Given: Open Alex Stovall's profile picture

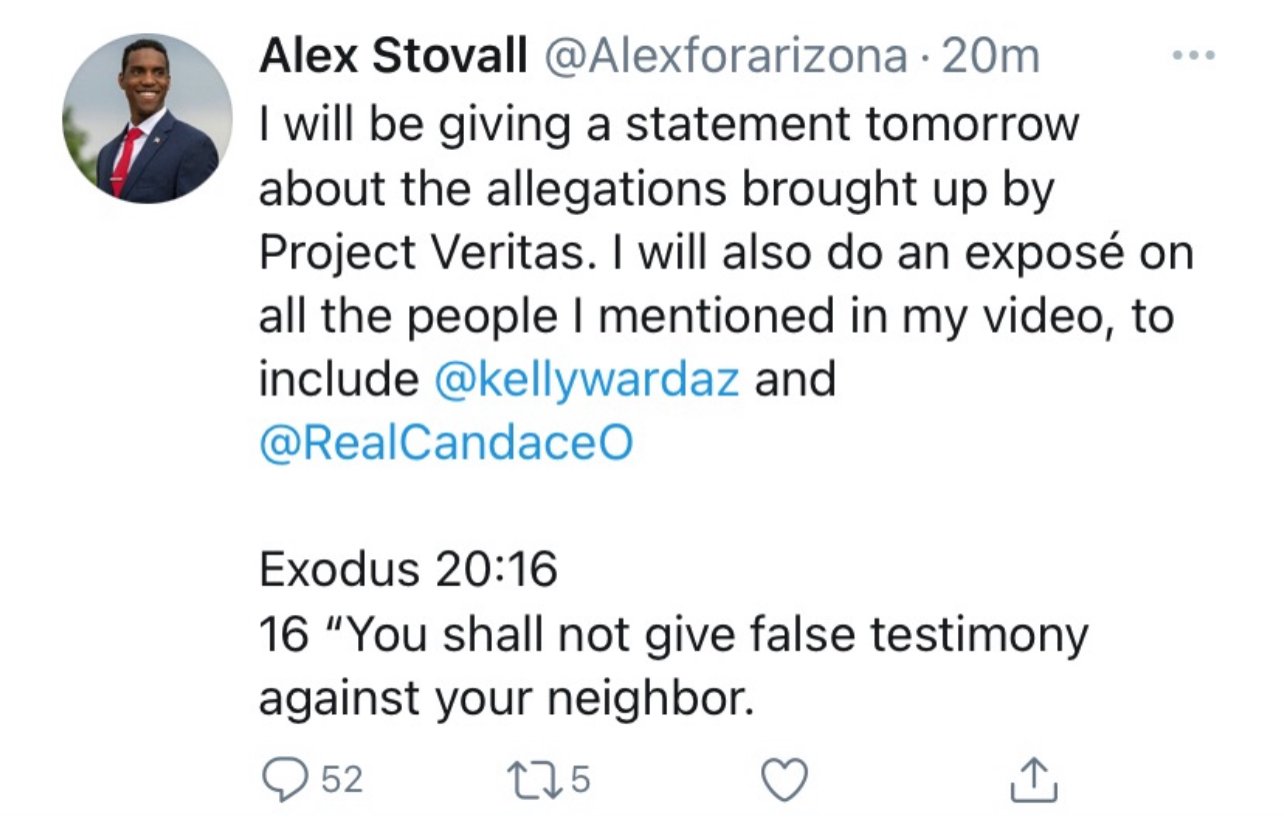Looking at the screenshot, I should [147, 119].
